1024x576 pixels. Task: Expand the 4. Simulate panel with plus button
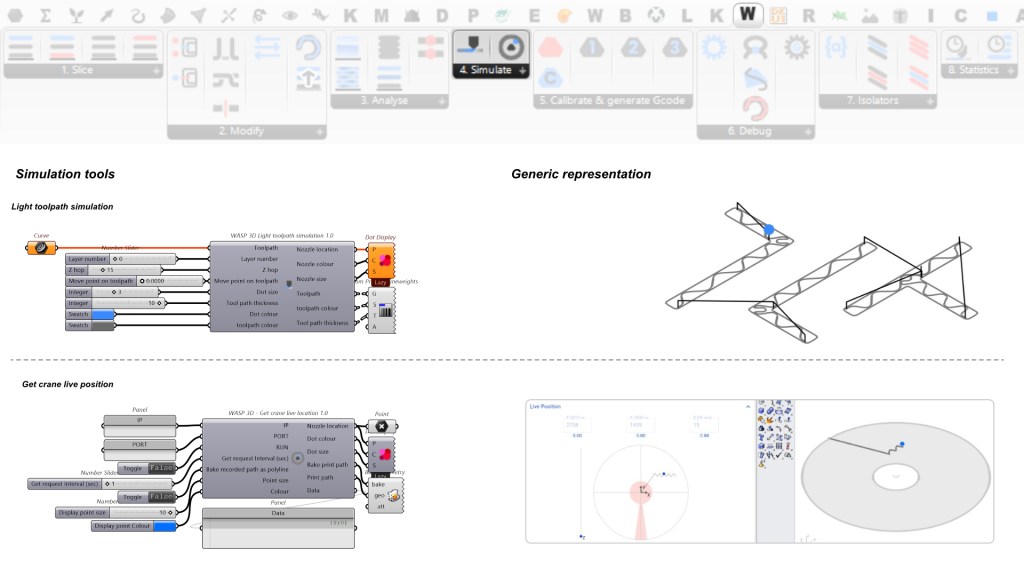click(x=523, y=71)
